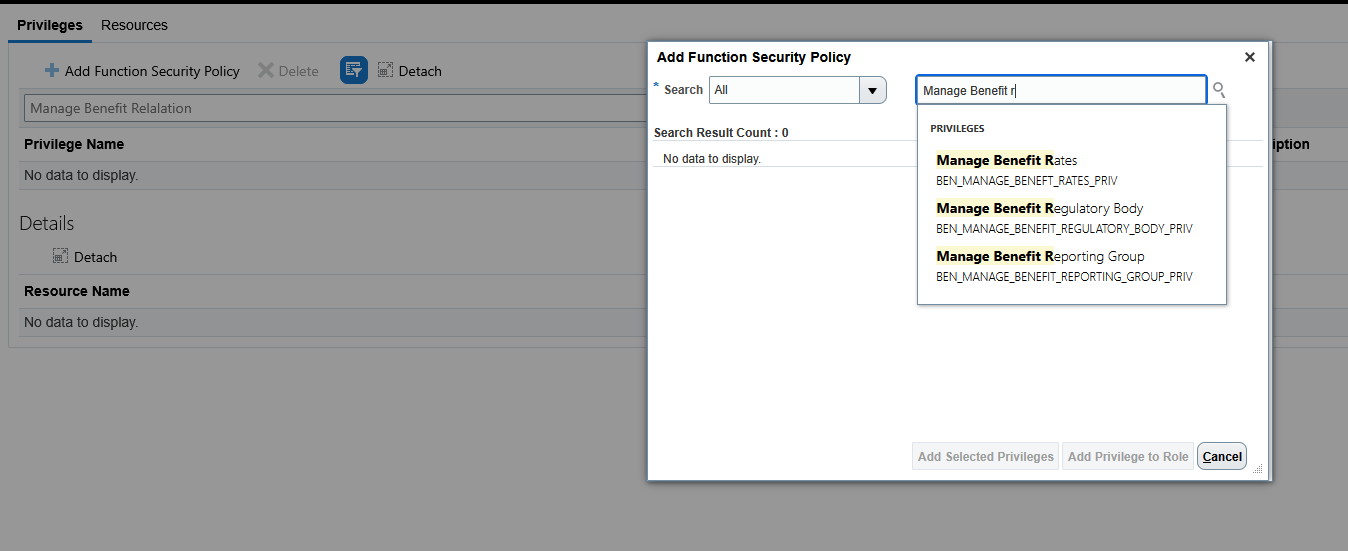Image resolution: width=1348 pixels, height=551 pixels.
Task: Click the All search combo box
Action: (784, 90)
